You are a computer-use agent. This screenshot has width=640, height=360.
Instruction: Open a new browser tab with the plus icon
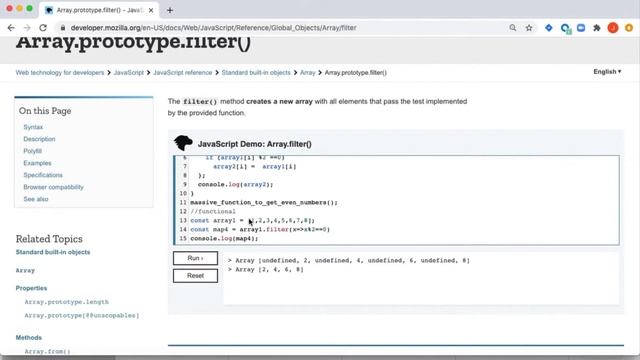click(x=170, y=10)
